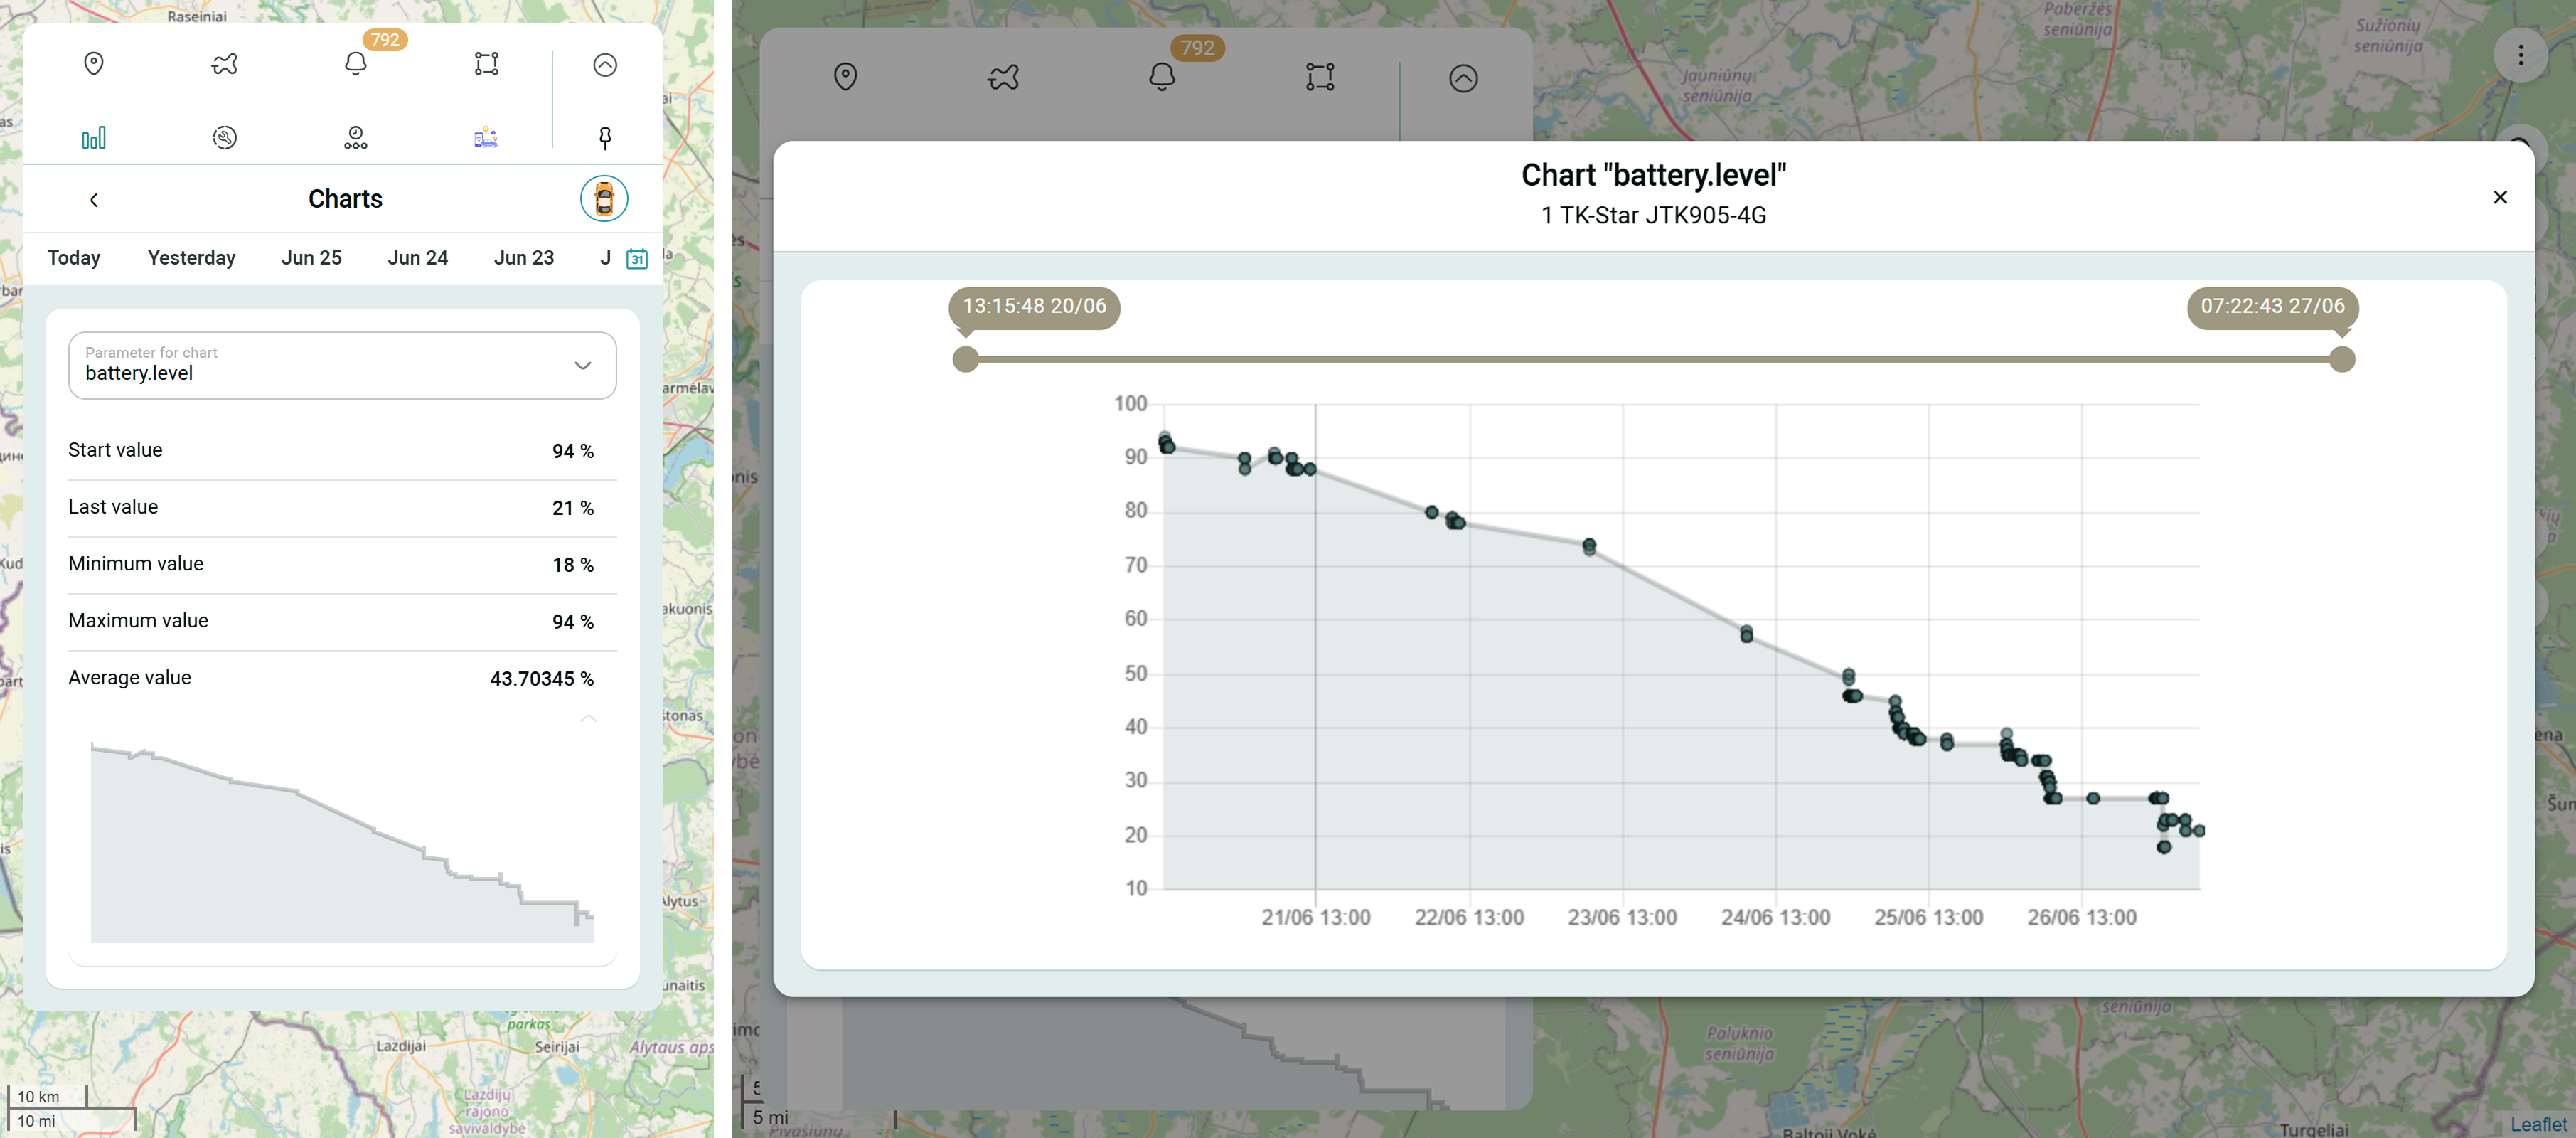The width and height of the screenshot is (2576, 1138).
Task: Open the clock timeline icon in left panel
Action: (x=356, y=138)
